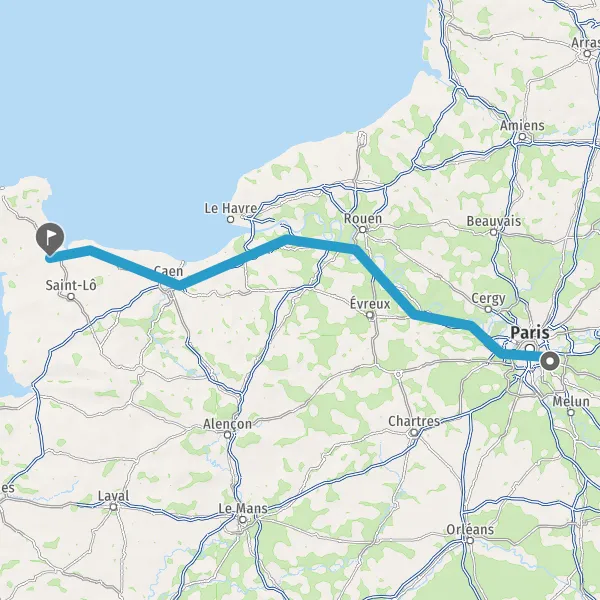Click the Chartres city marker dot
Viewport: 600px width, 600px height.
(414, 432)
